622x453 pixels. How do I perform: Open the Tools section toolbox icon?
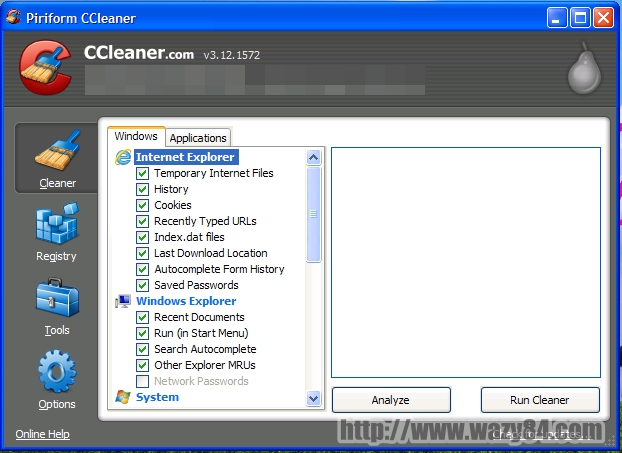[x=57, y=298]
